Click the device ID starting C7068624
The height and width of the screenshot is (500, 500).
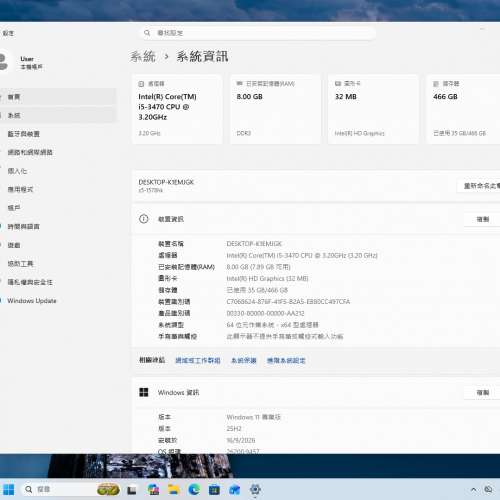pos(288,302)
